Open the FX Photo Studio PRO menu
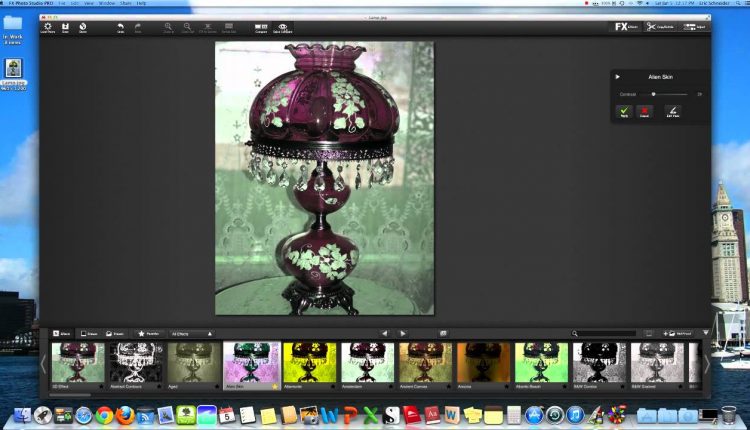Image resolution: width=750 pixels, height=430 pixels. (x=31, y=3)
